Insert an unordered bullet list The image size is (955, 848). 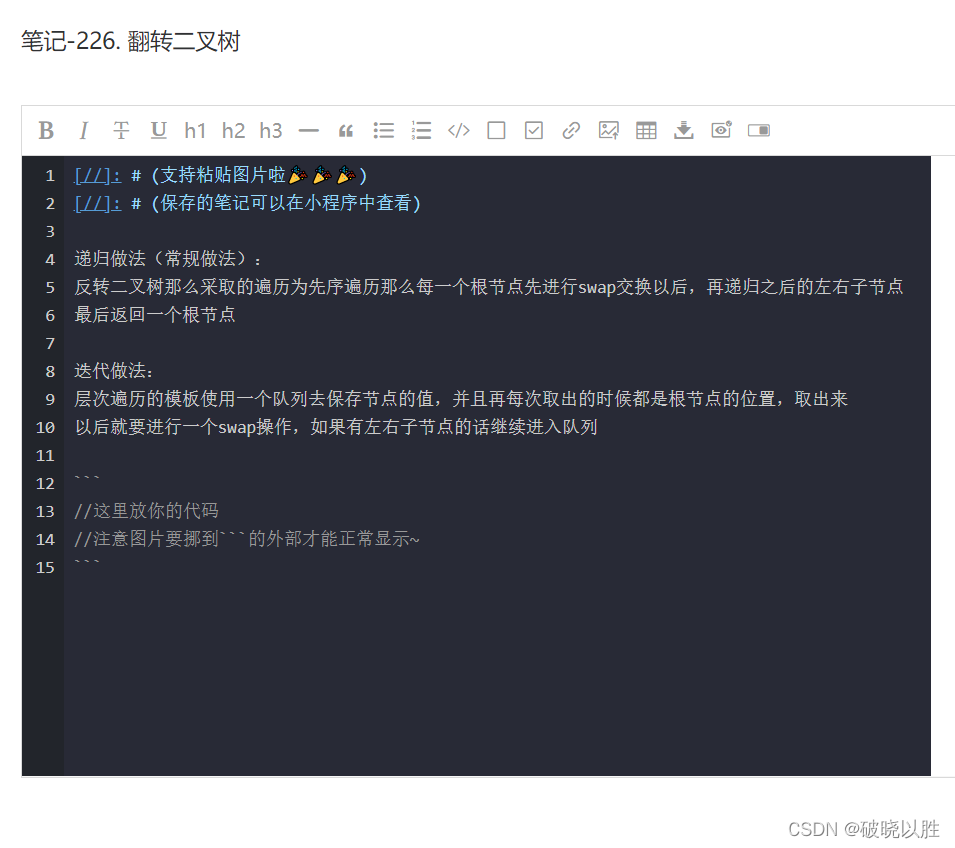[383, 130]
